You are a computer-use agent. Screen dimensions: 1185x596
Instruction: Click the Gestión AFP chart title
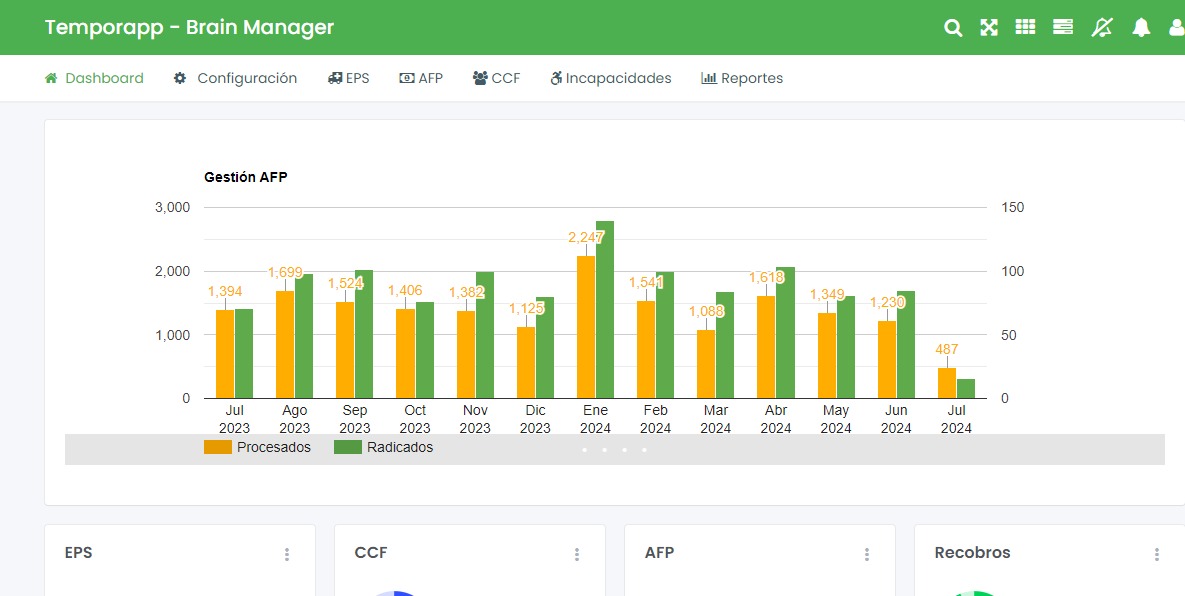tap(246, 178)
